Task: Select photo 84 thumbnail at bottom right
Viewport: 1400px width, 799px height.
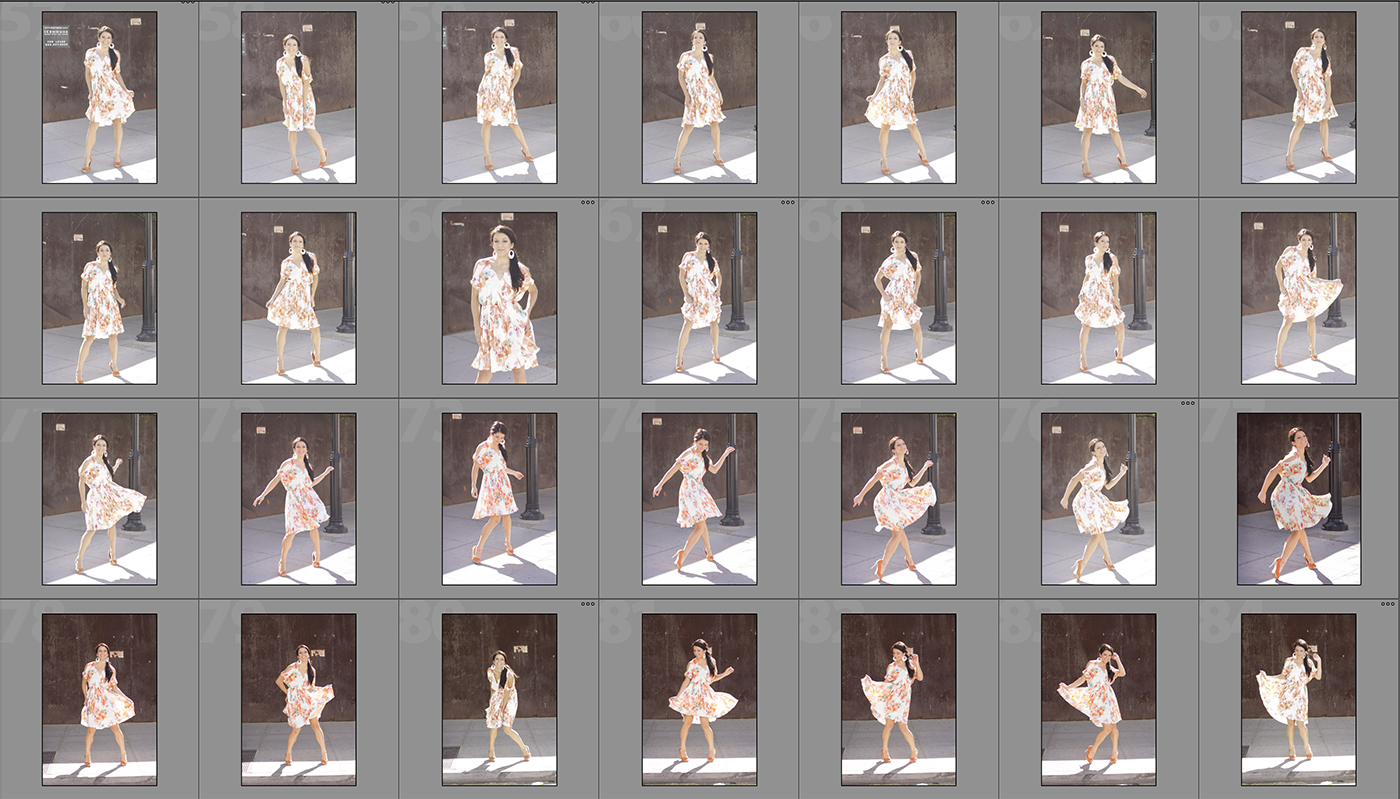Action: pyautogui.click(x=1298, y=699)
